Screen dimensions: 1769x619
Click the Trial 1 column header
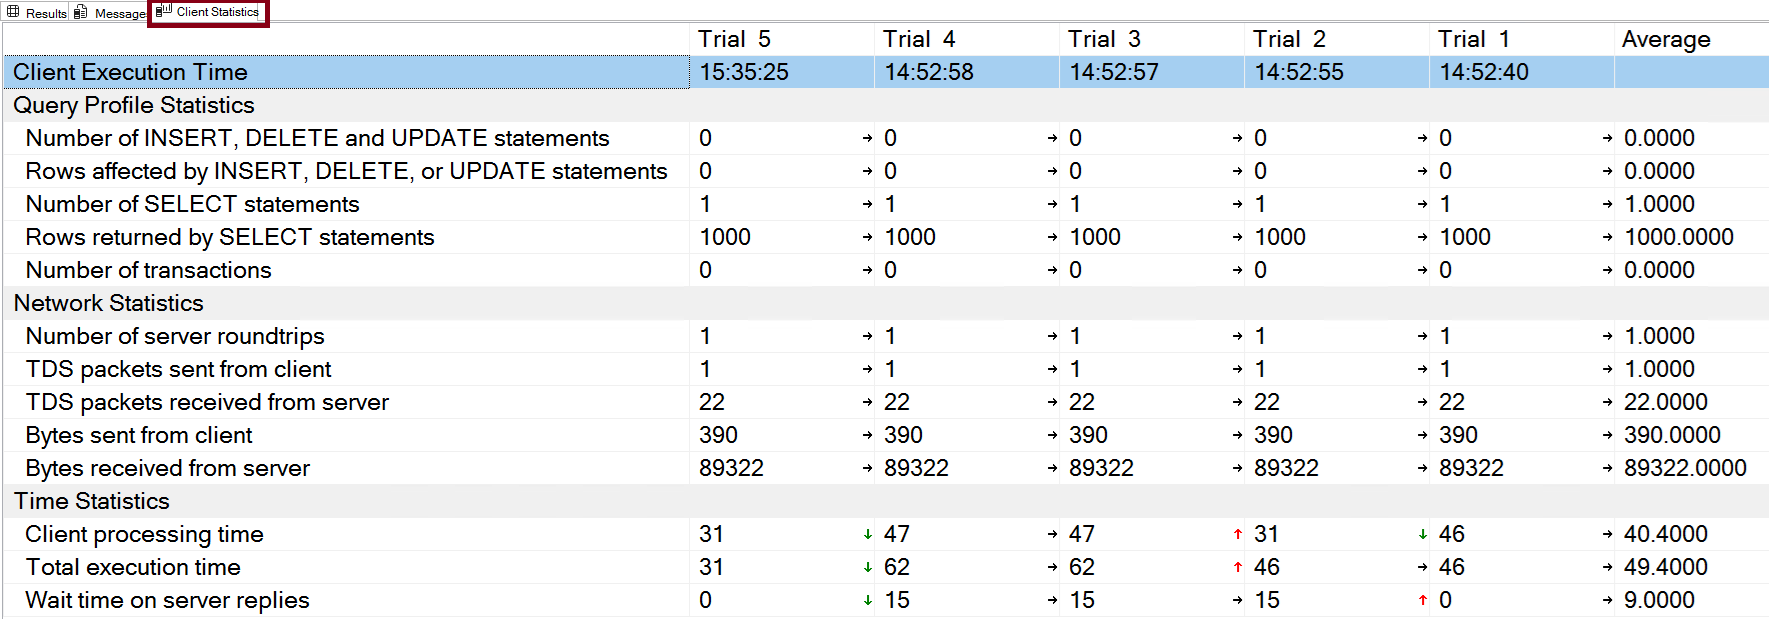point(1473,39)
